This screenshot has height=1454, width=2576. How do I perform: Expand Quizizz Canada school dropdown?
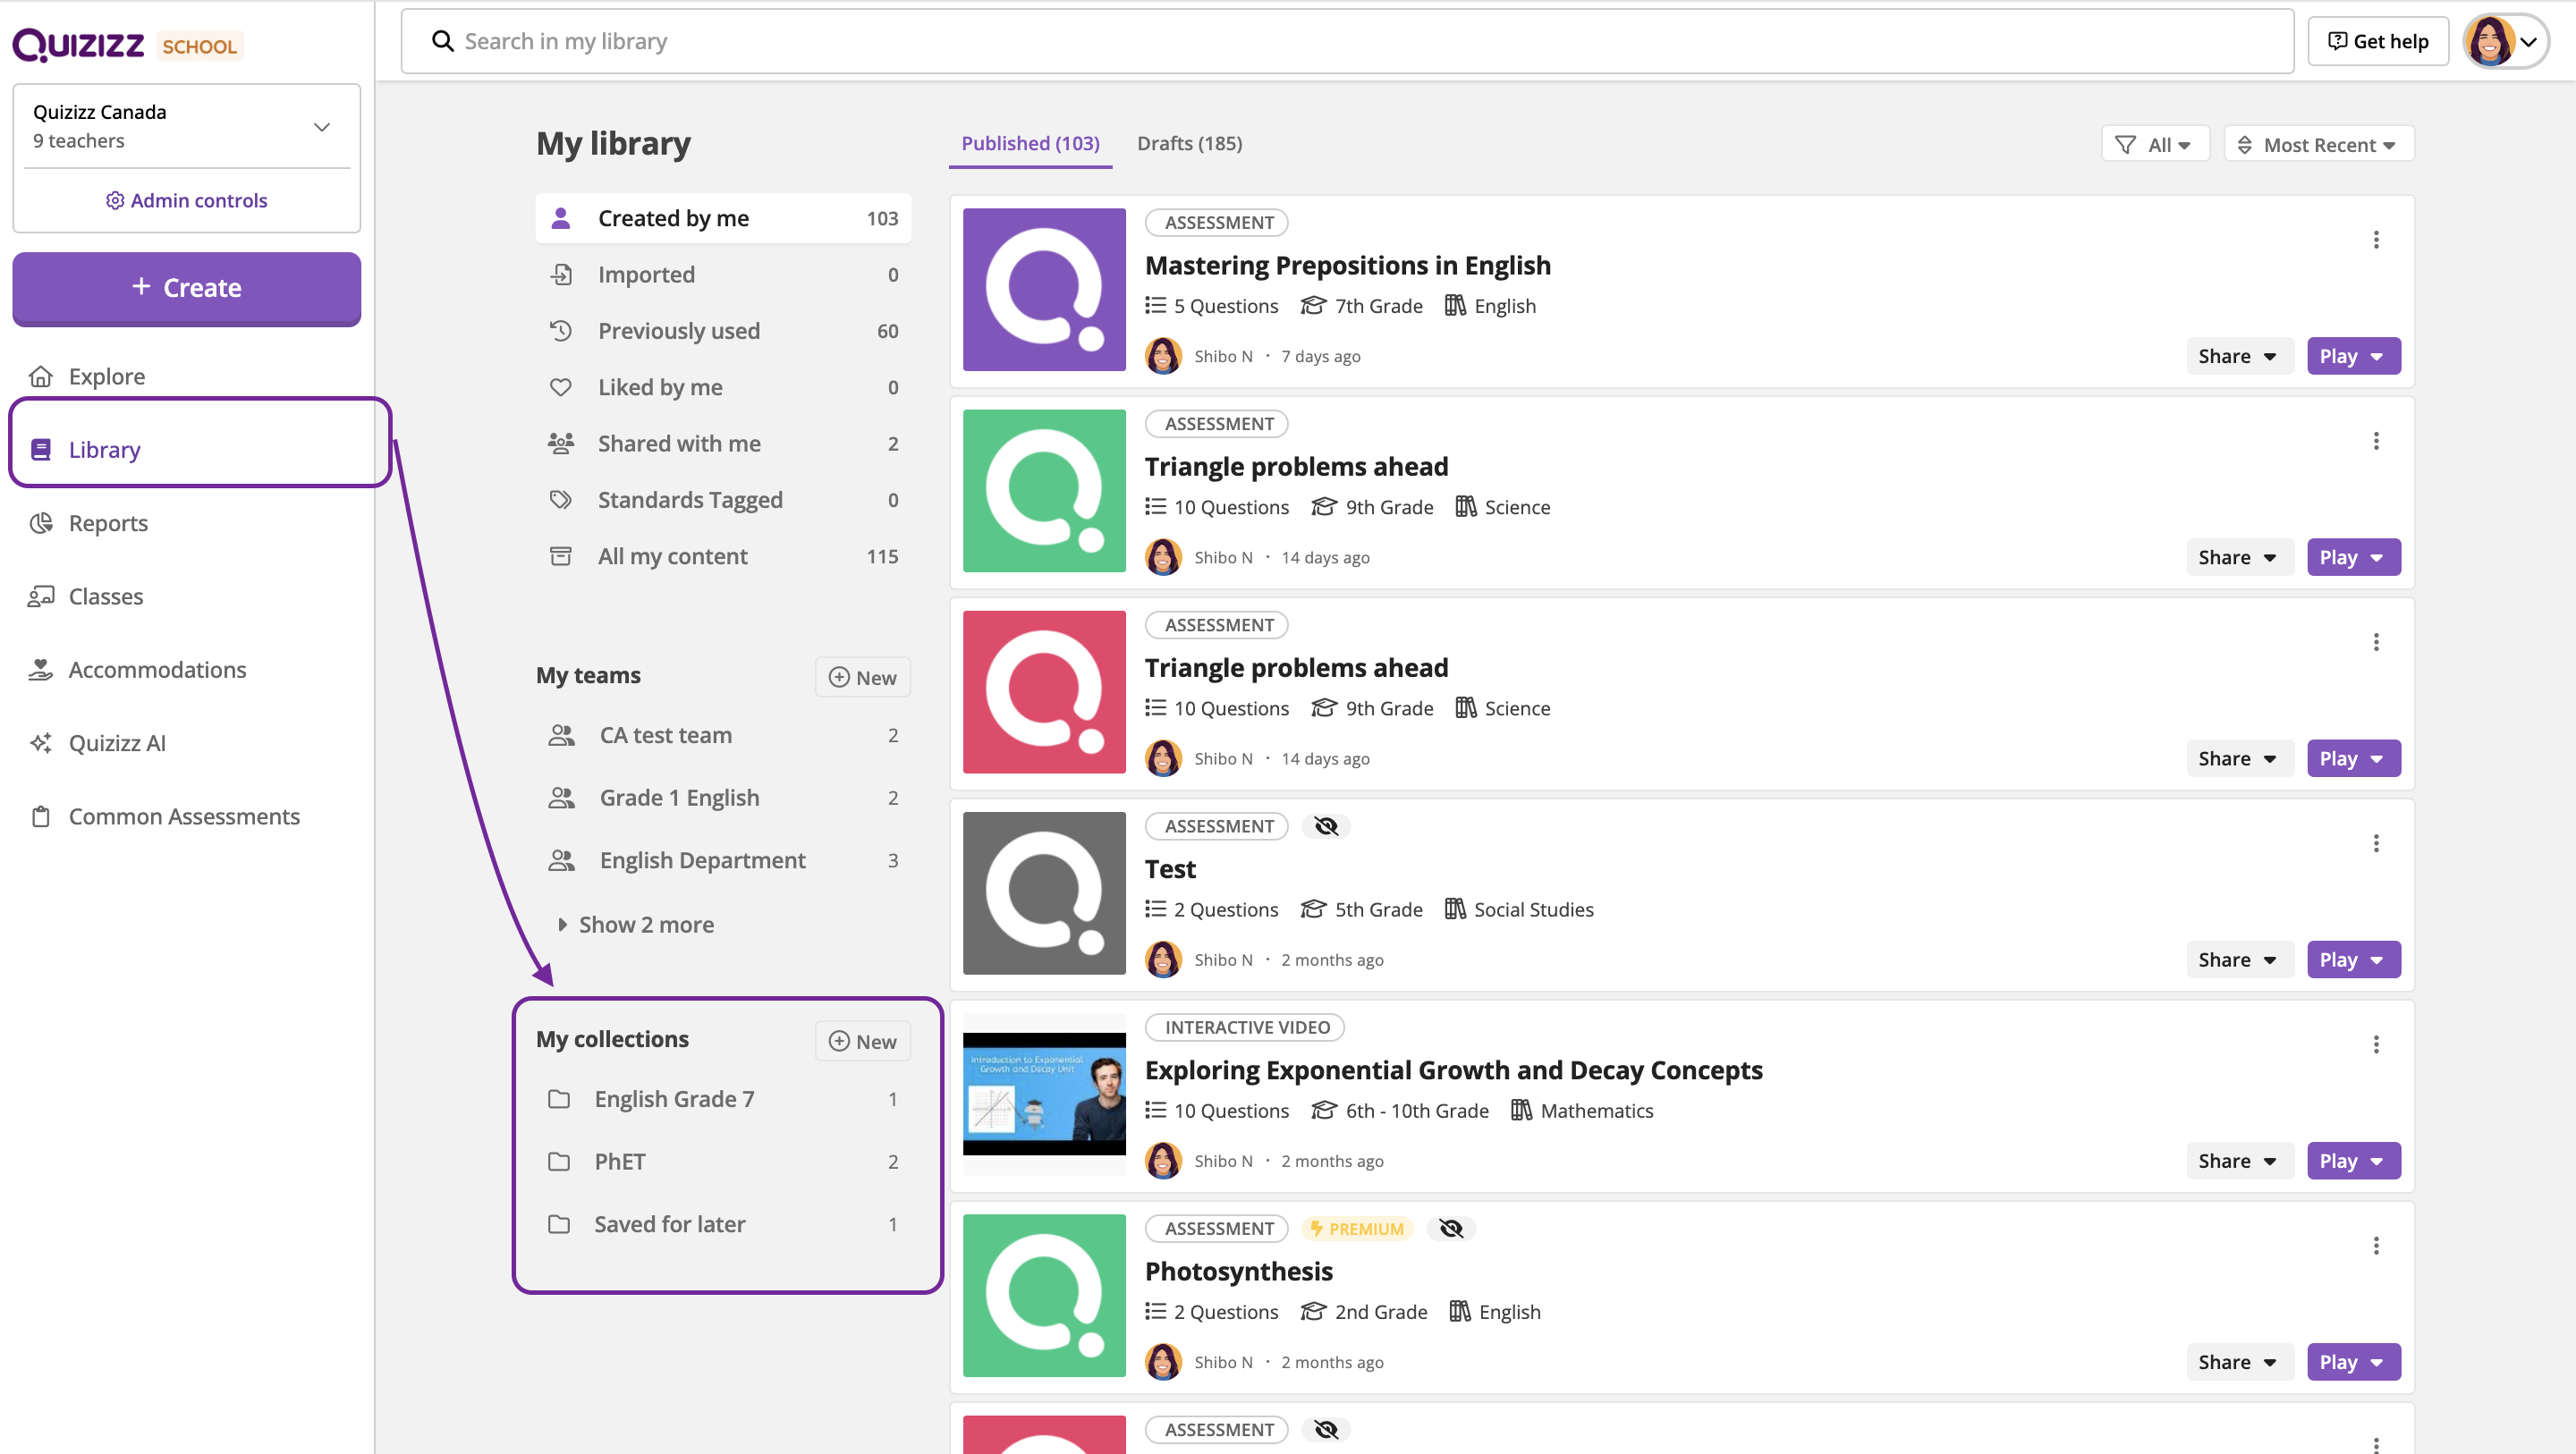(322, 127)
